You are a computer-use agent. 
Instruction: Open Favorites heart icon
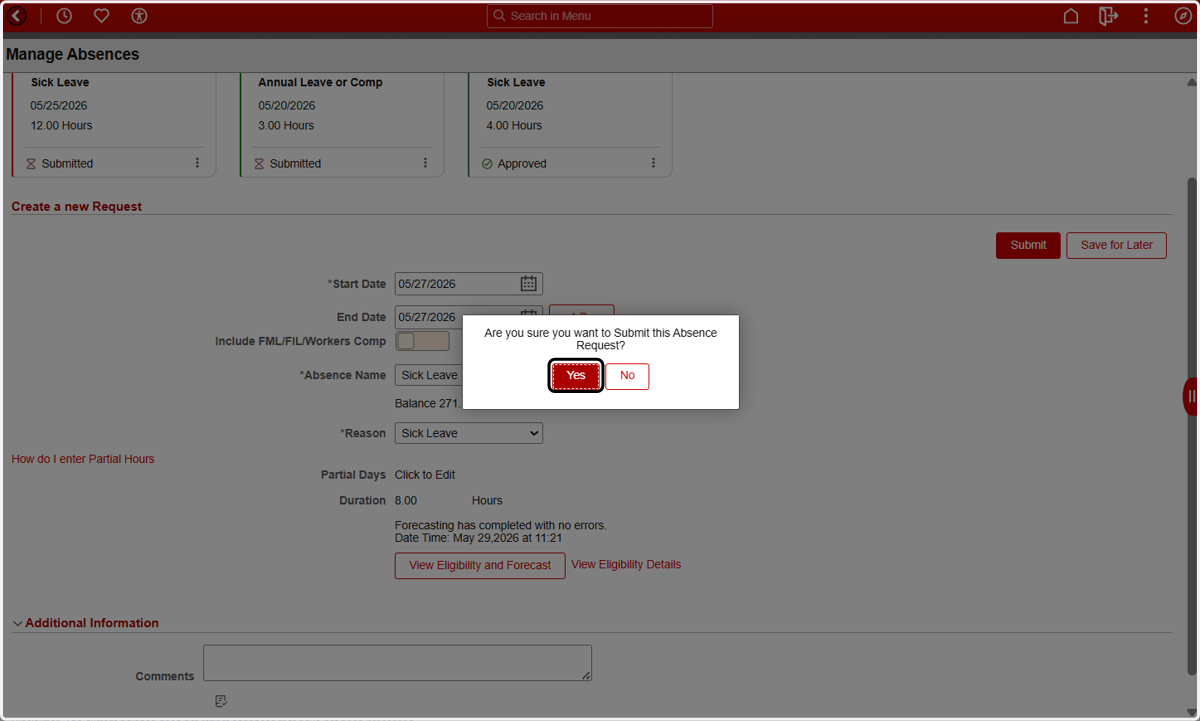(101, 16)
